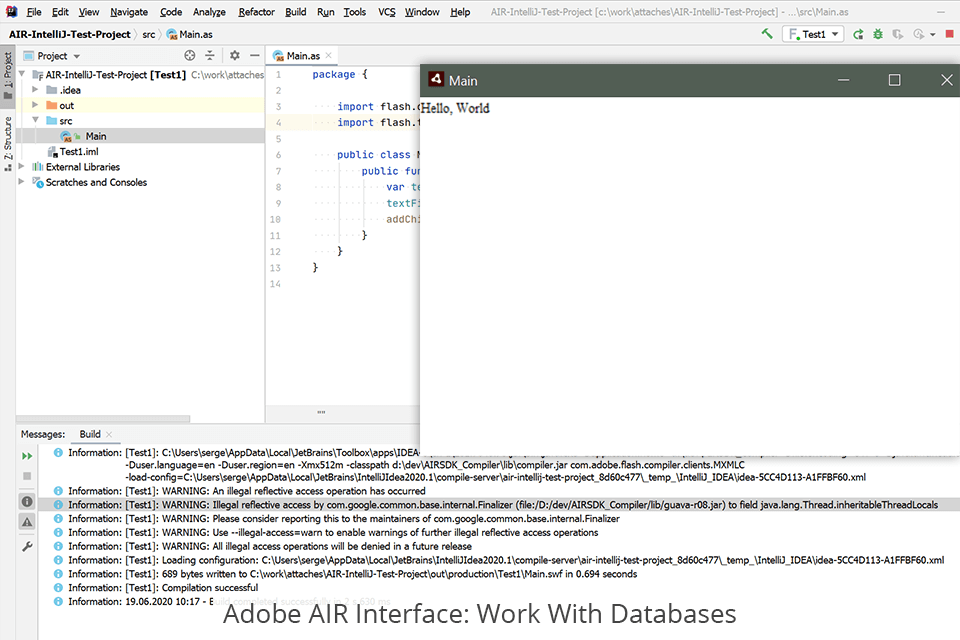Open the Refactor menu
The height and width of the screenshot is (640, 960).
pyautogui.click(x=257, y=12)
